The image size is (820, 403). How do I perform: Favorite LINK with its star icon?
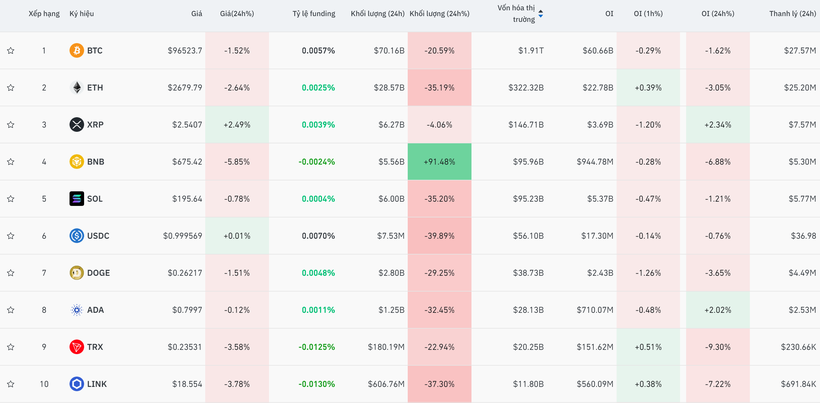tap(10, 384)
